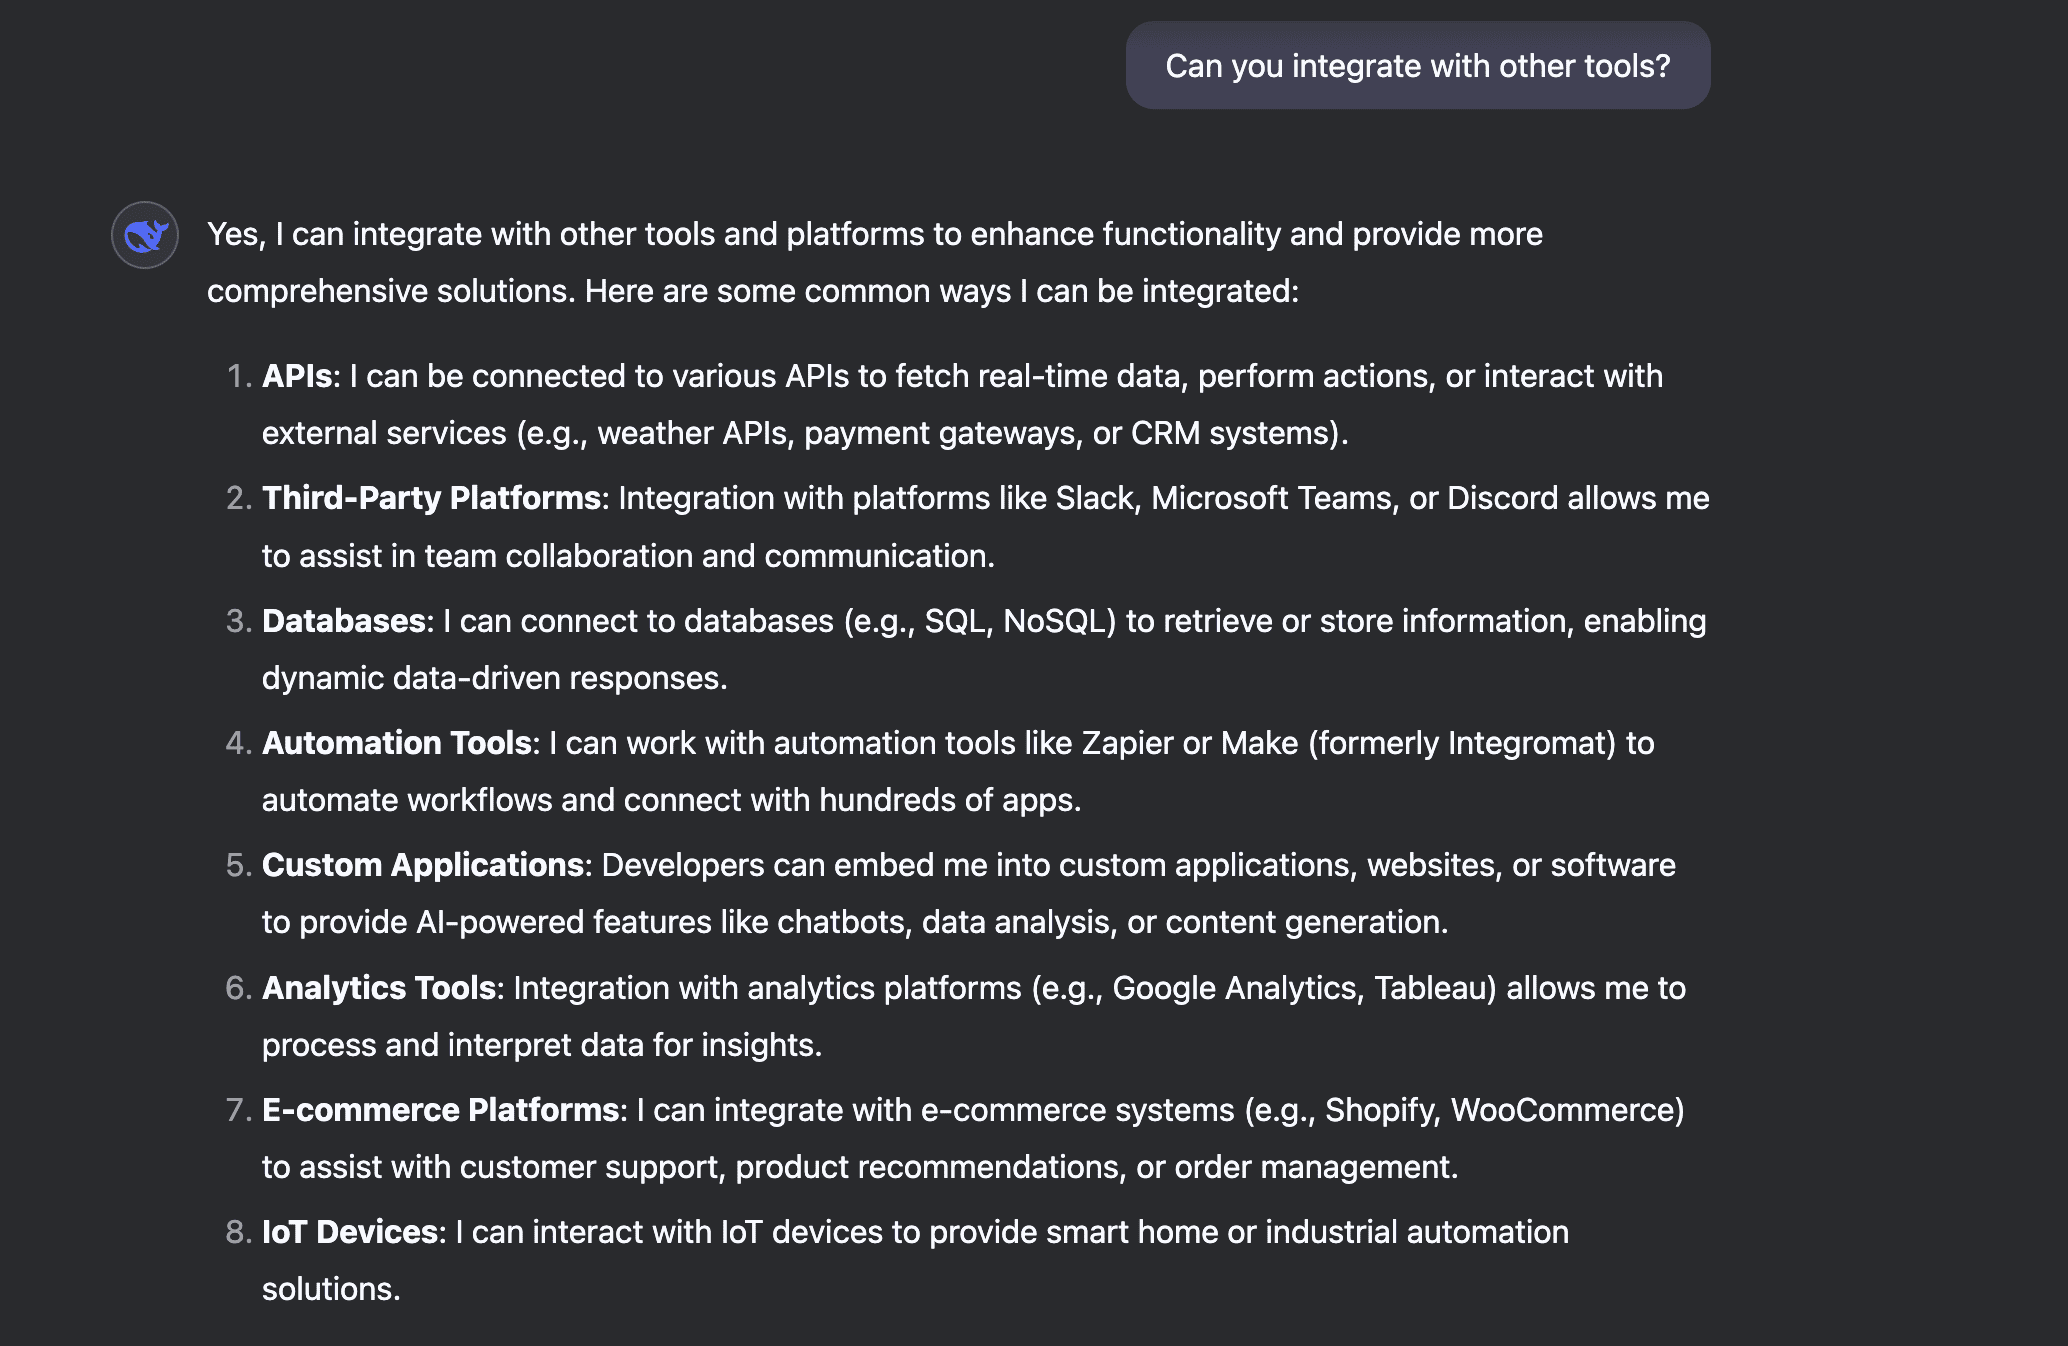Select the IoT Devices heading
This screenshot has height=1346, width=2068.
[x=349, y=1232]
